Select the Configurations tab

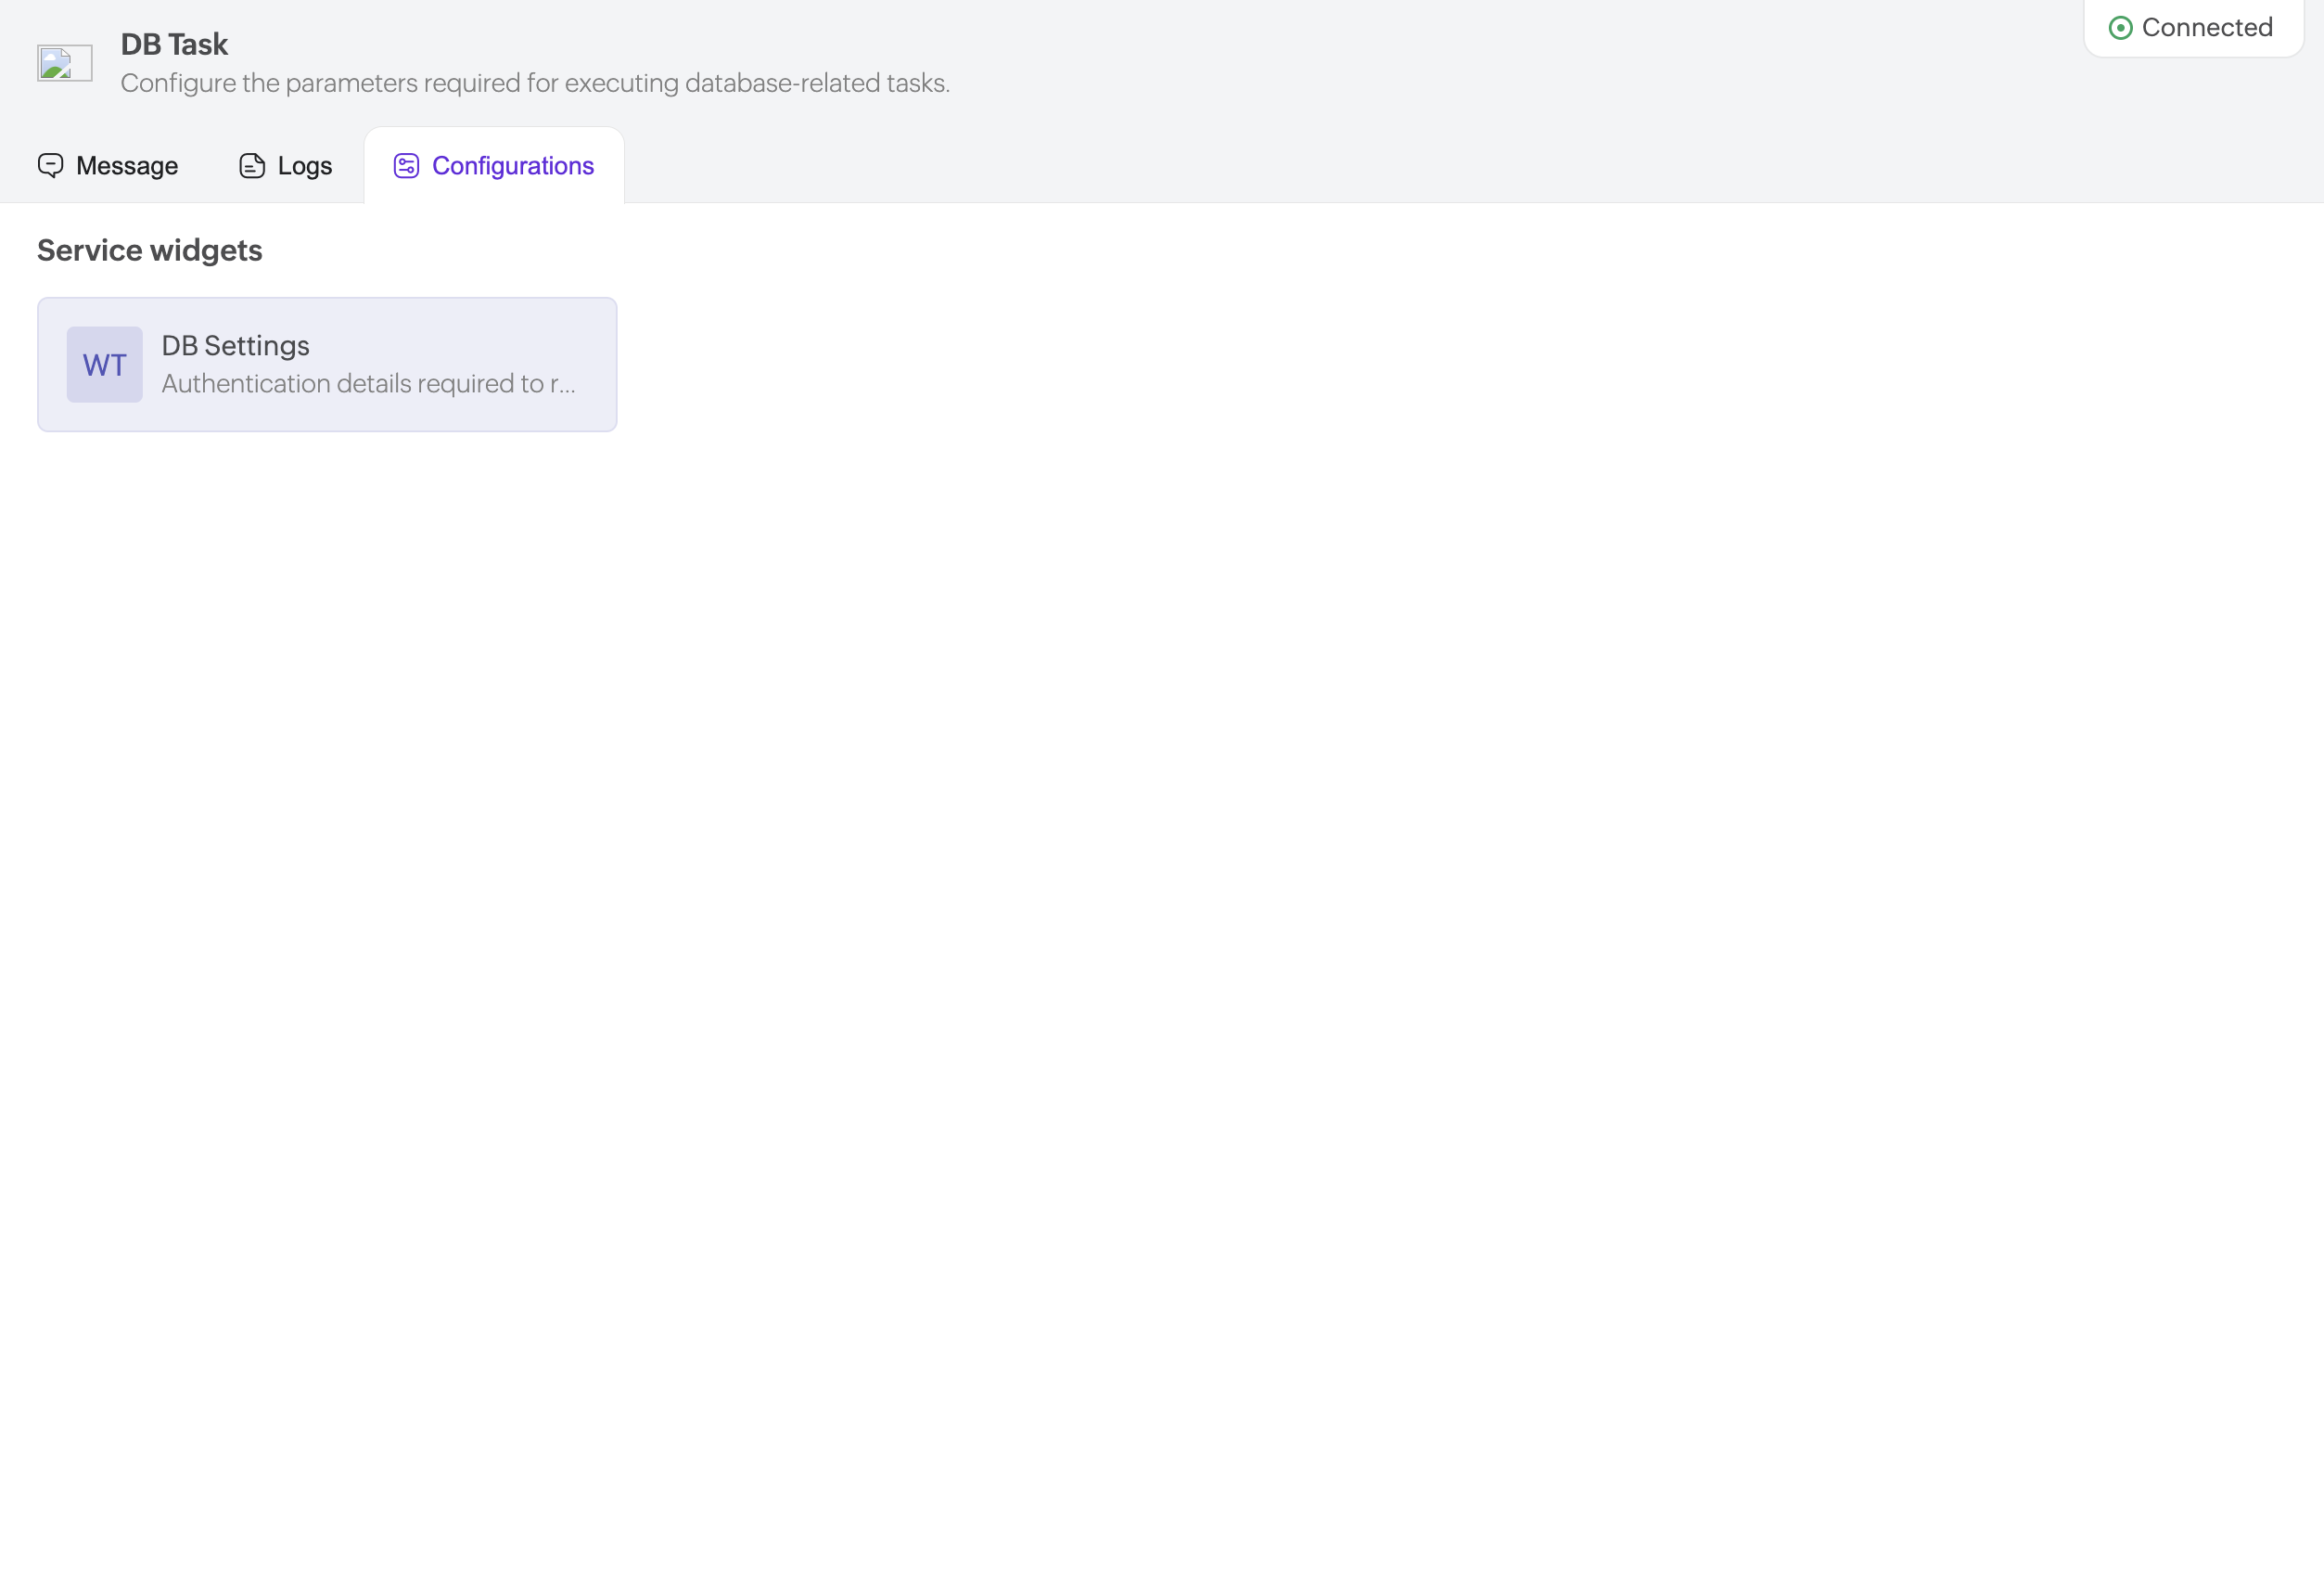point(494,166)
